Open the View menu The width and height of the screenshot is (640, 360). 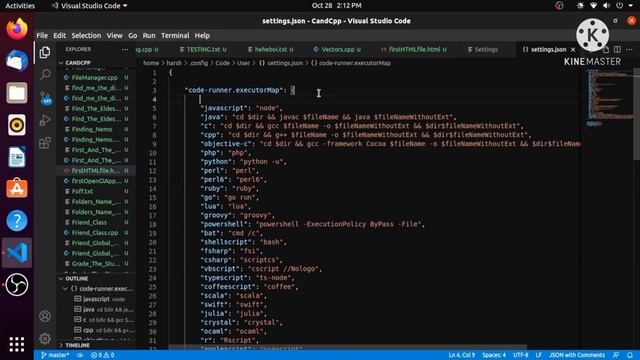(114, 36)
